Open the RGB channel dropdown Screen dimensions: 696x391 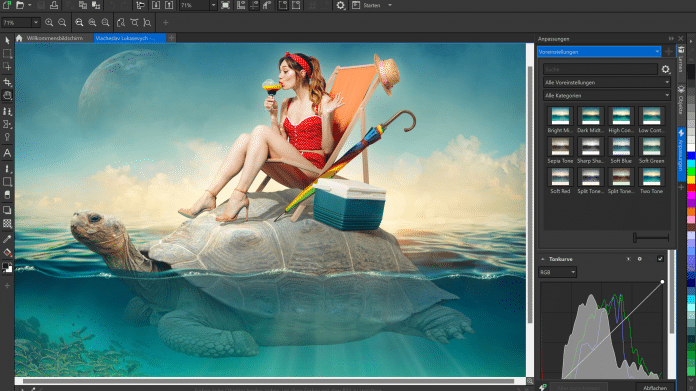click(558, 272)
